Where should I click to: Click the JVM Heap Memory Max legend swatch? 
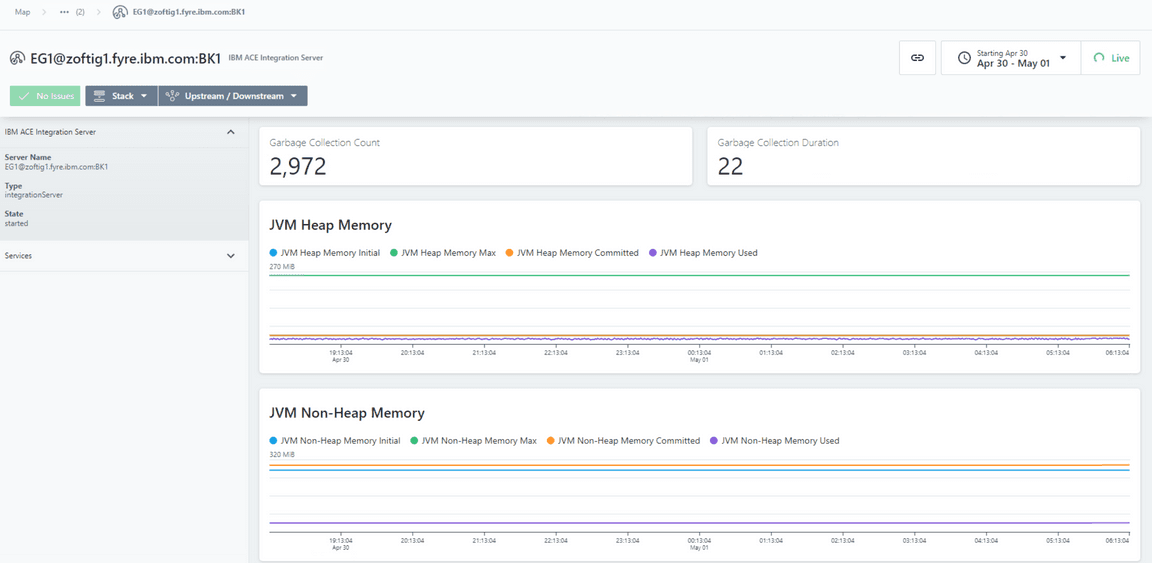394,253
